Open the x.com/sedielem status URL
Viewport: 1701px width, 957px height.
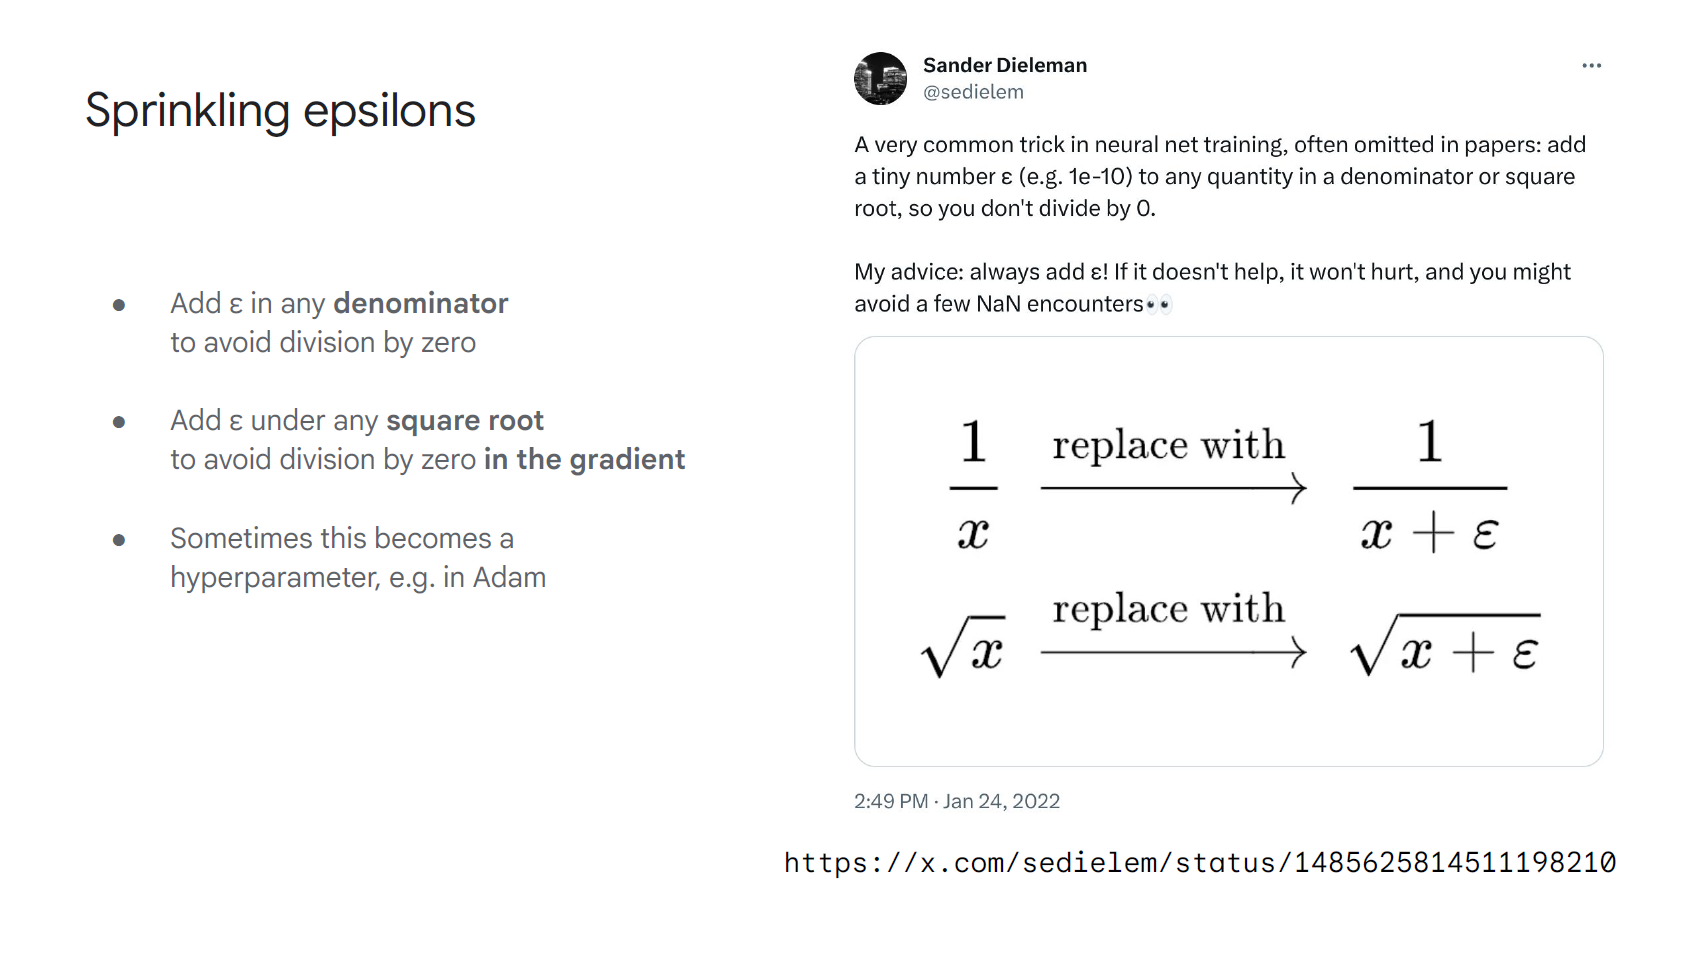1200,862
